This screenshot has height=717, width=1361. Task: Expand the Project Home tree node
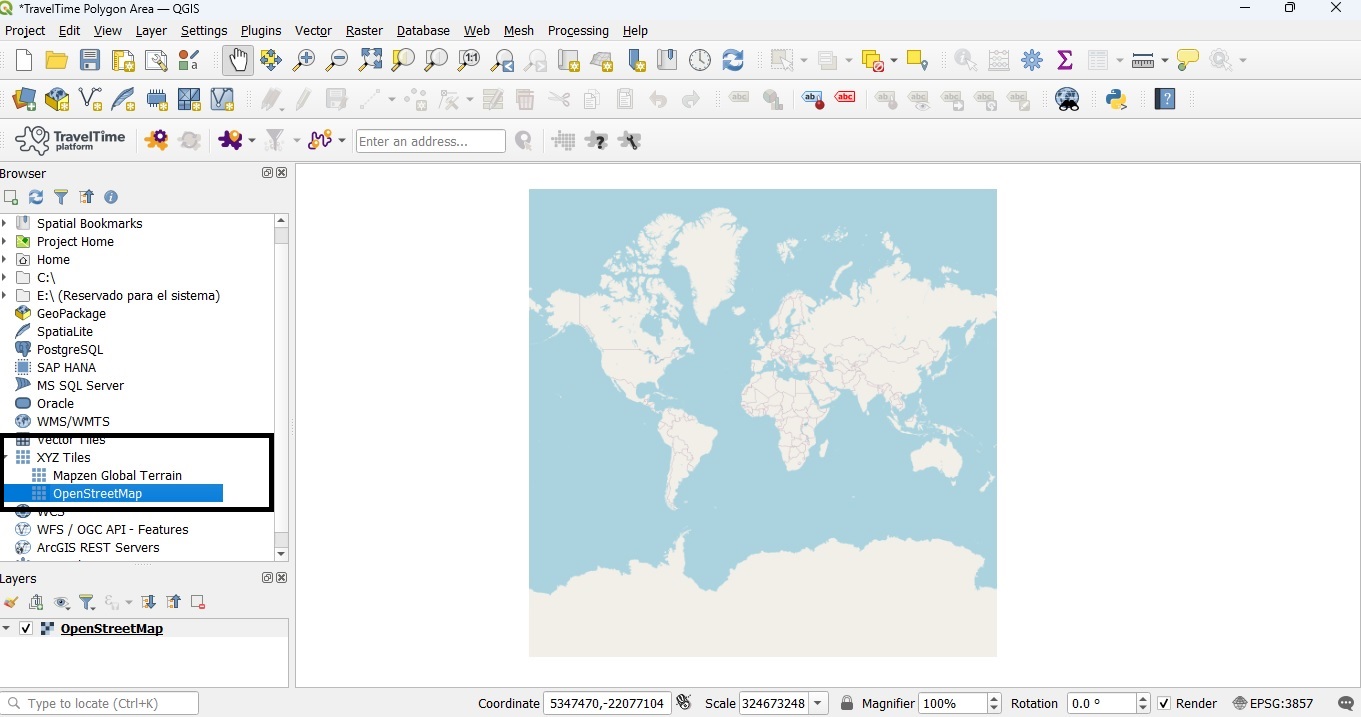tap(5, 242)
